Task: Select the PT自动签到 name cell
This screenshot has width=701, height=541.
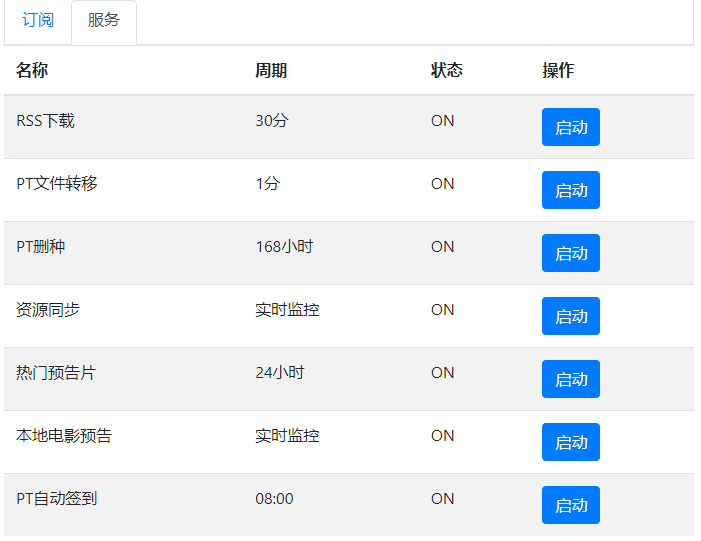Action: (56, 499)
